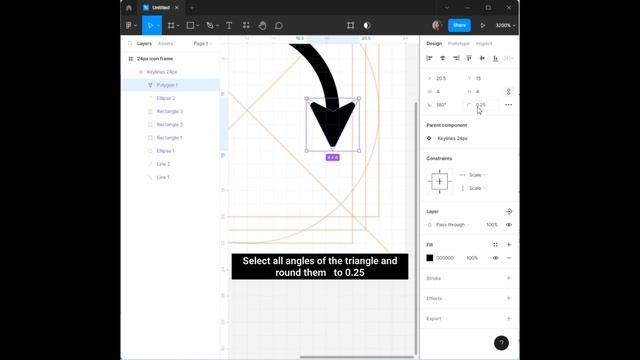Add a new fill with plus icon
Viewport: 640px width, 360px height.
click(x=509, y=245)
